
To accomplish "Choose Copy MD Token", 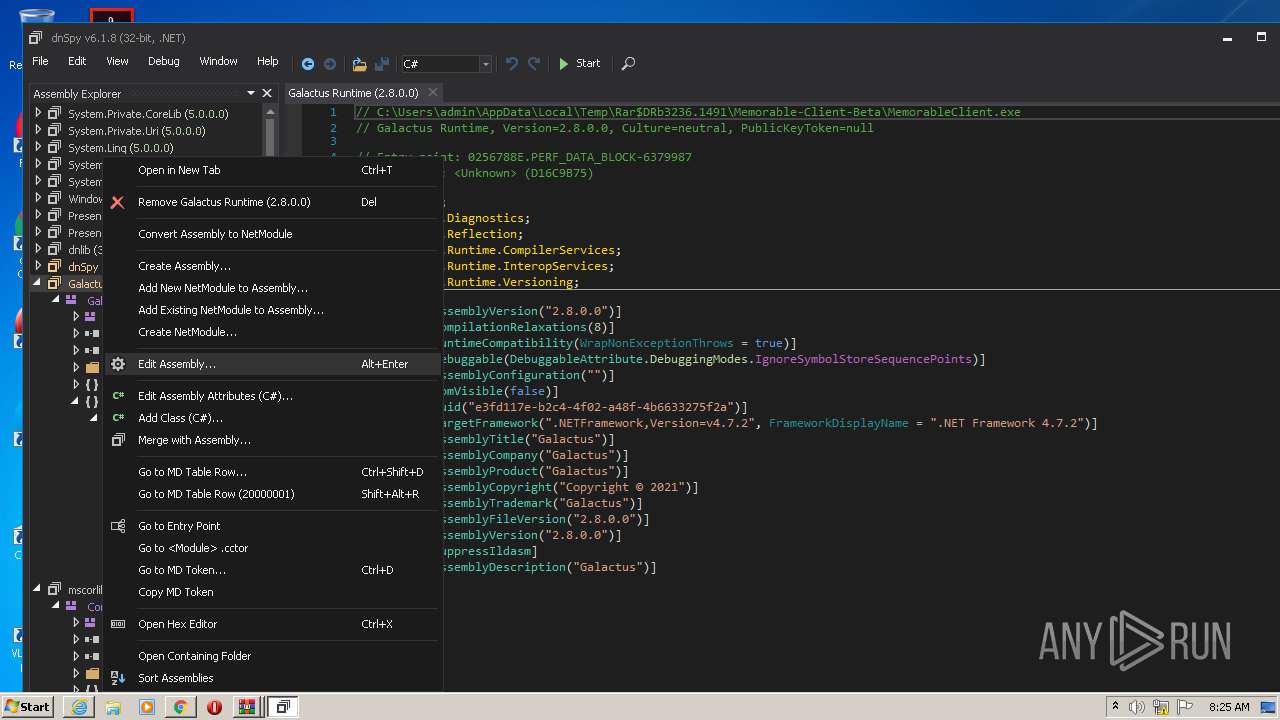I will tap(273, 592).
